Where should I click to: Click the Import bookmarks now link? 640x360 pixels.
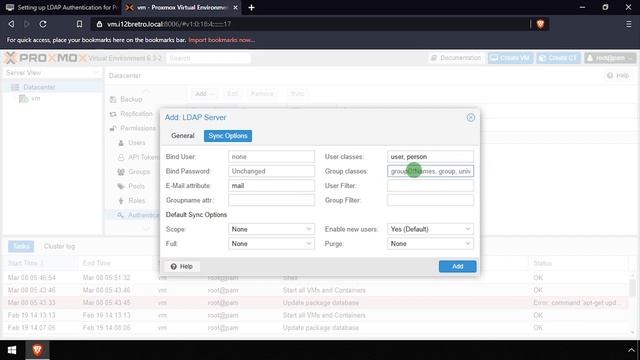click(x=222, y=40)
